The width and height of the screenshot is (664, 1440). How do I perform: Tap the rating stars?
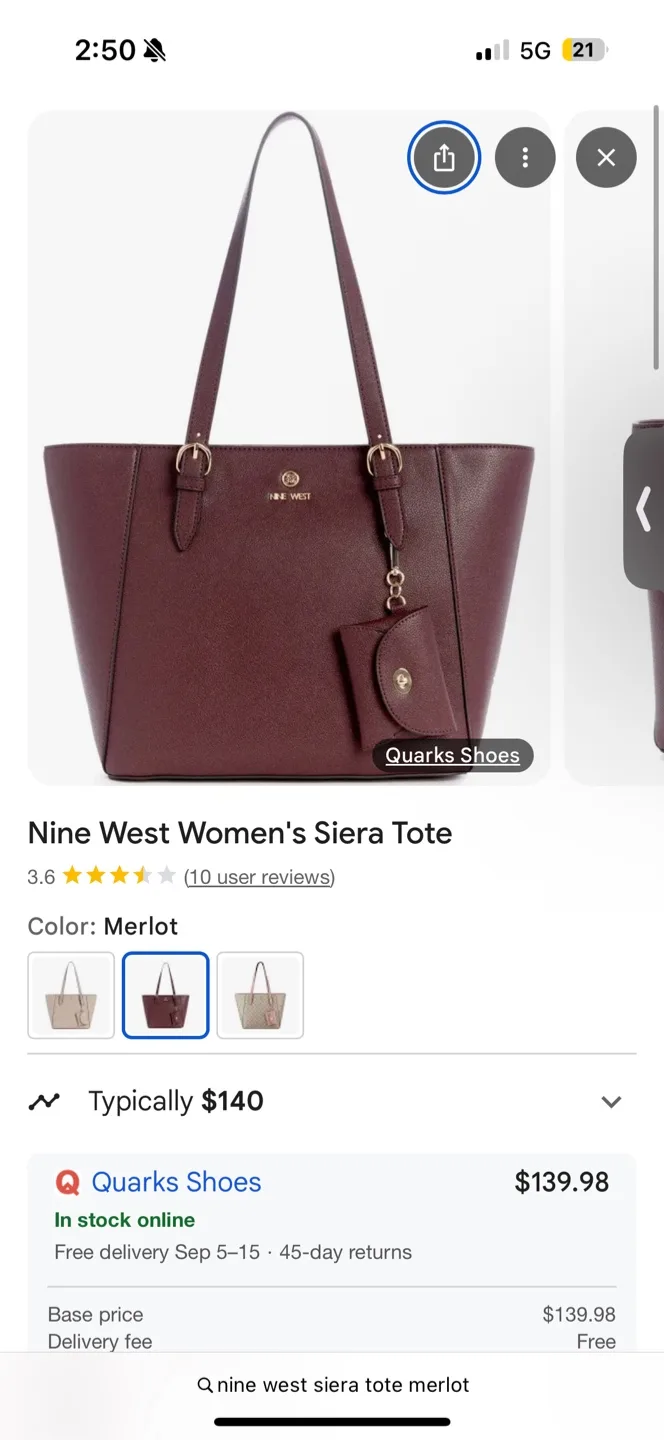tap(119, 877)
